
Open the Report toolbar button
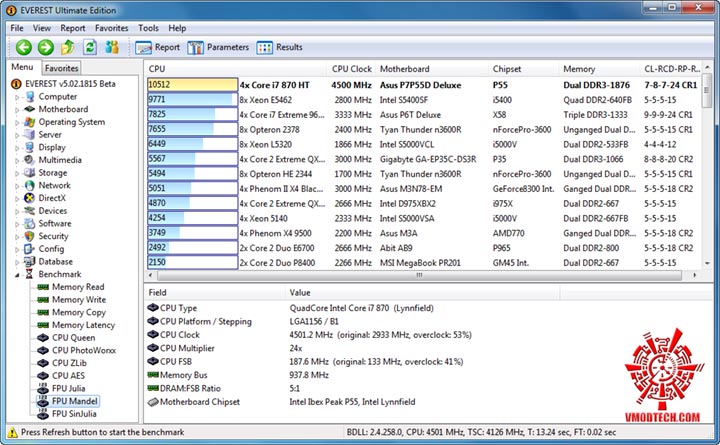[x=158, y=47]
